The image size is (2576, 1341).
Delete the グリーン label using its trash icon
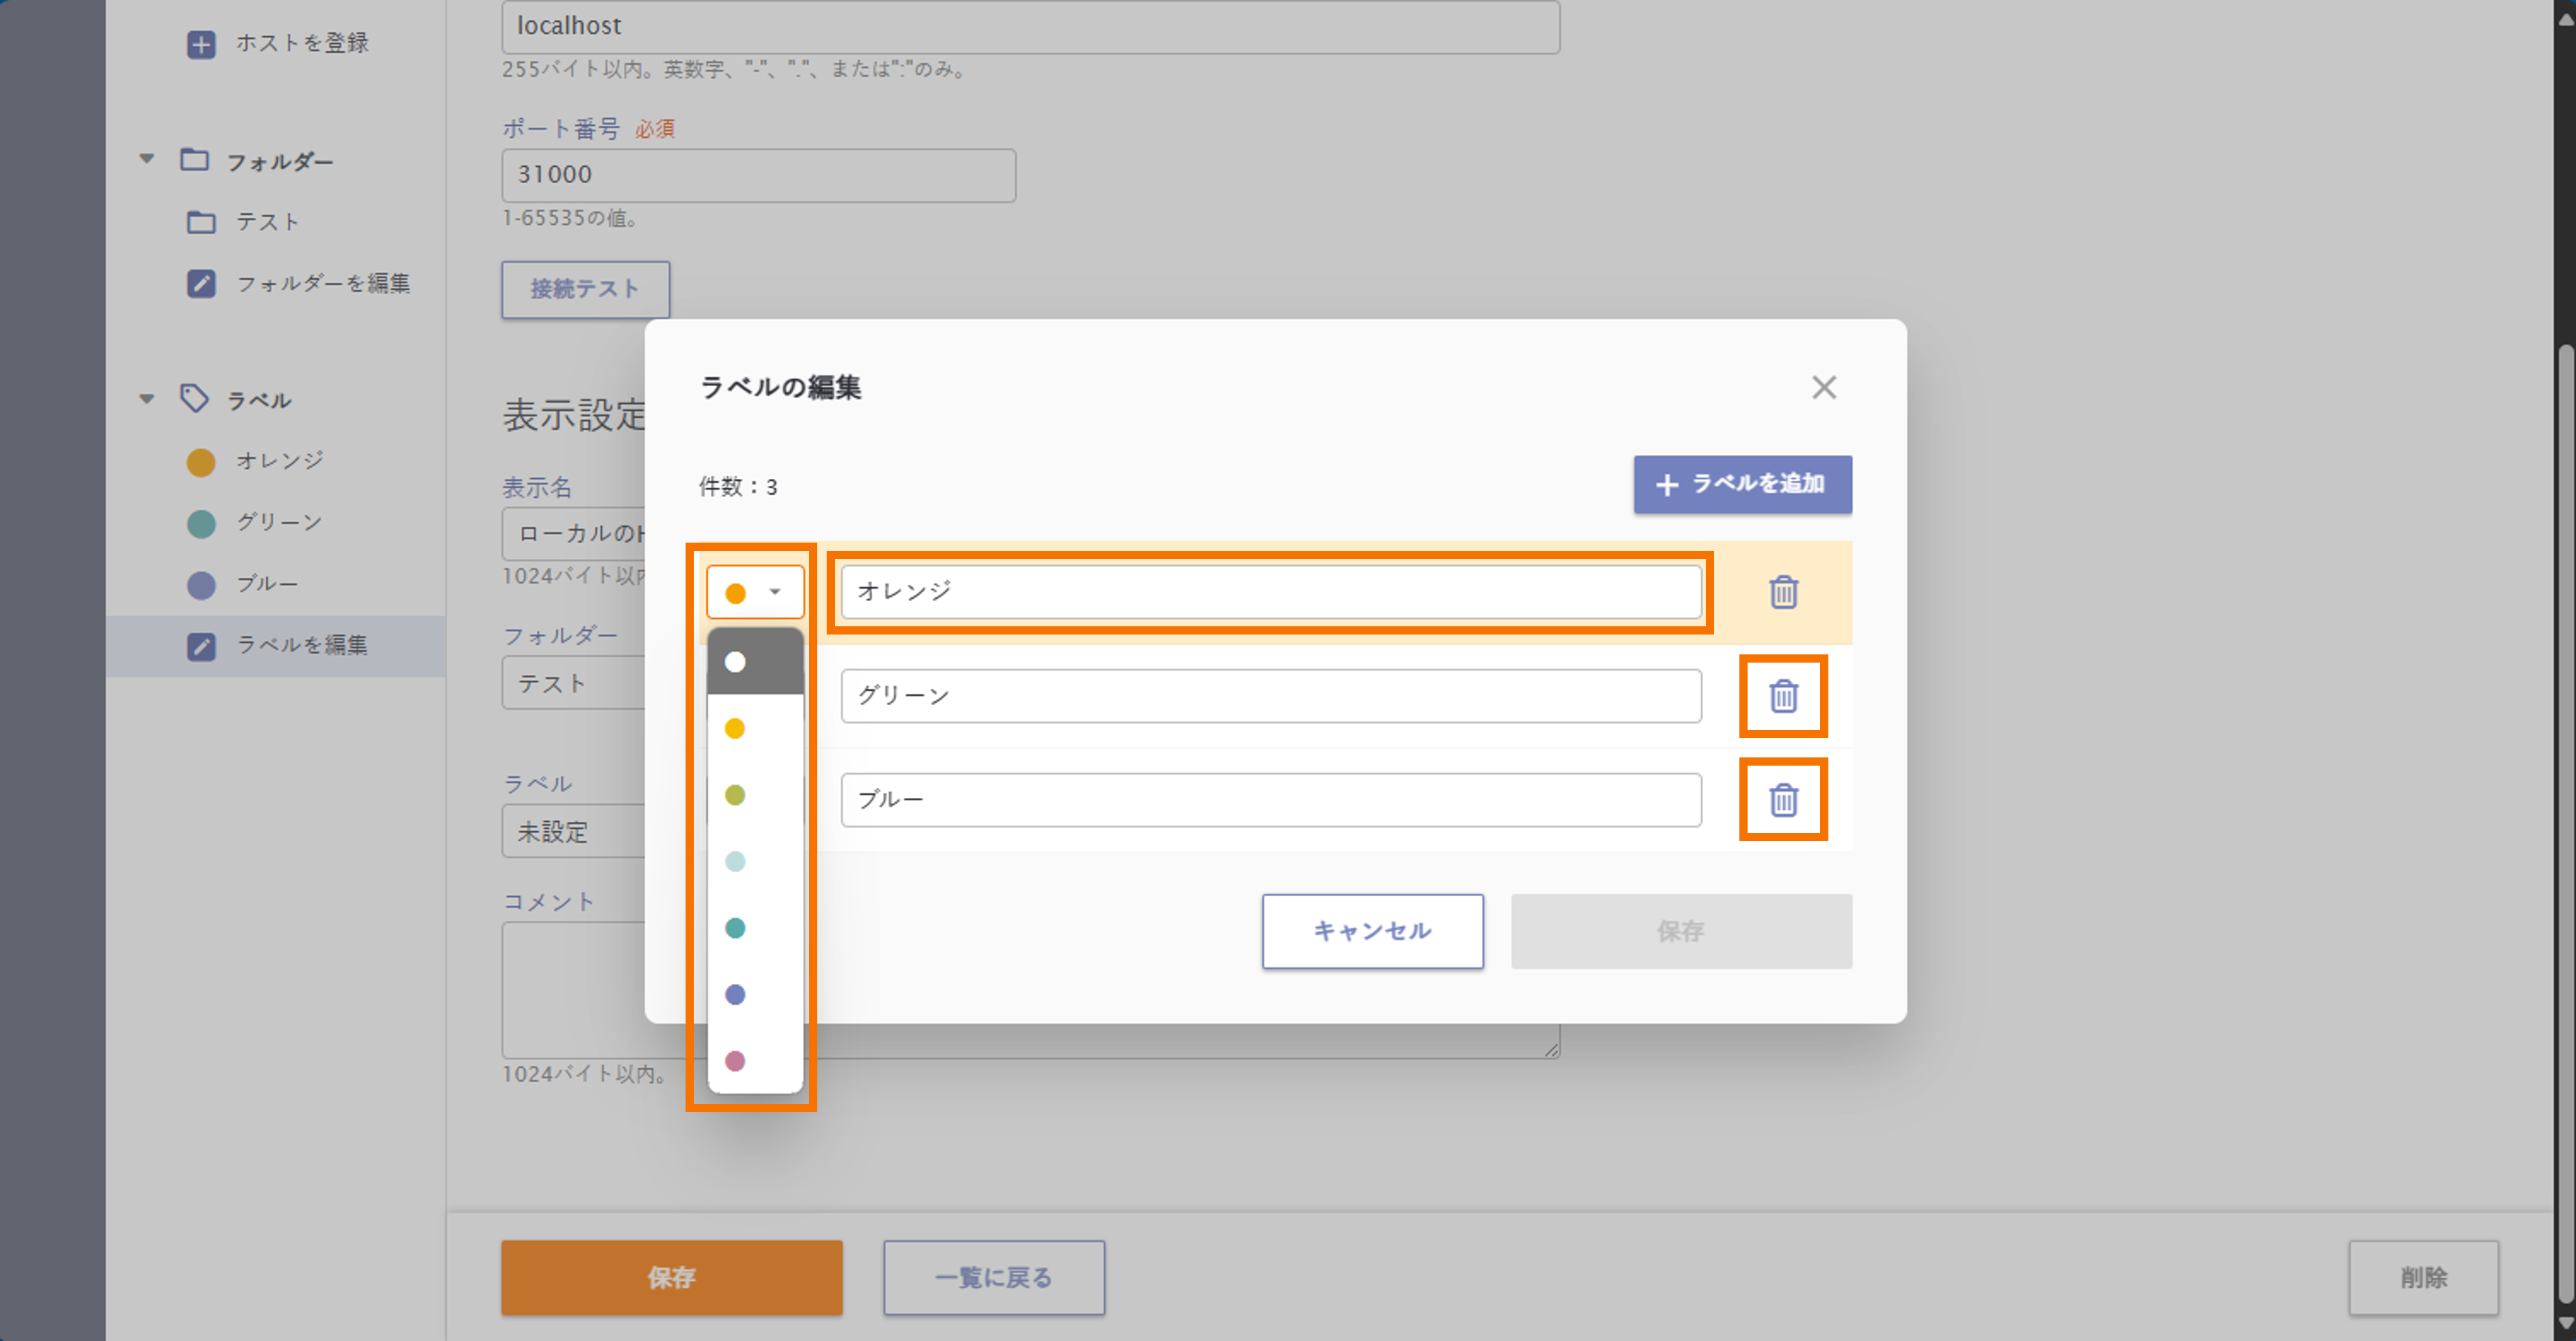[x=1783, y=696]
